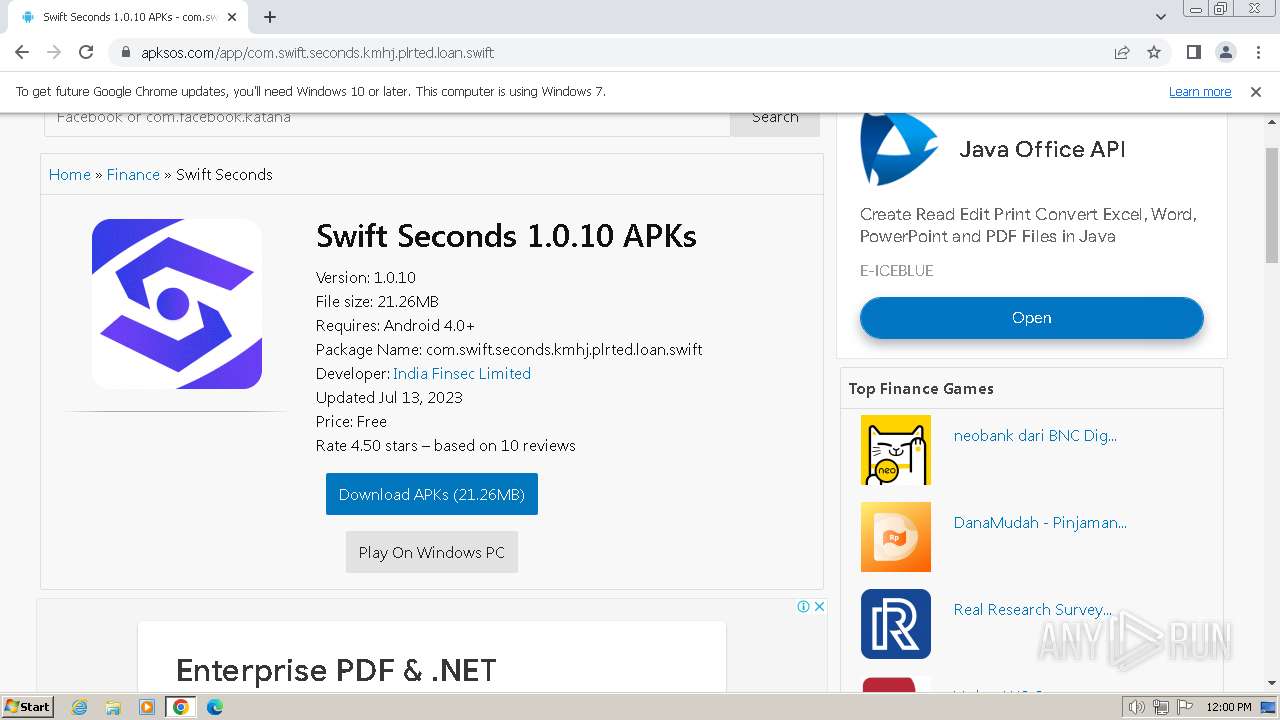Click the Search button

click(775, 118)
